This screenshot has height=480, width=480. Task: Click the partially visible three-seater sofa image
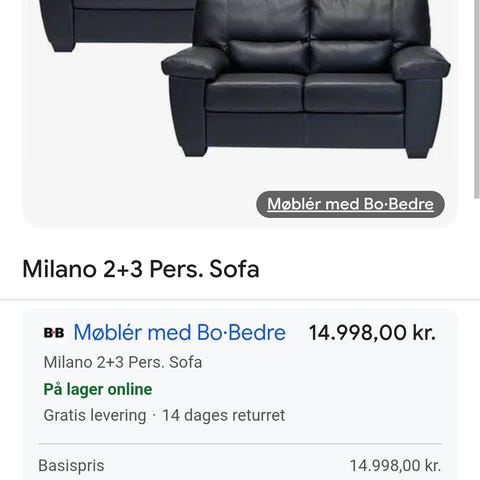coord(117,25)
